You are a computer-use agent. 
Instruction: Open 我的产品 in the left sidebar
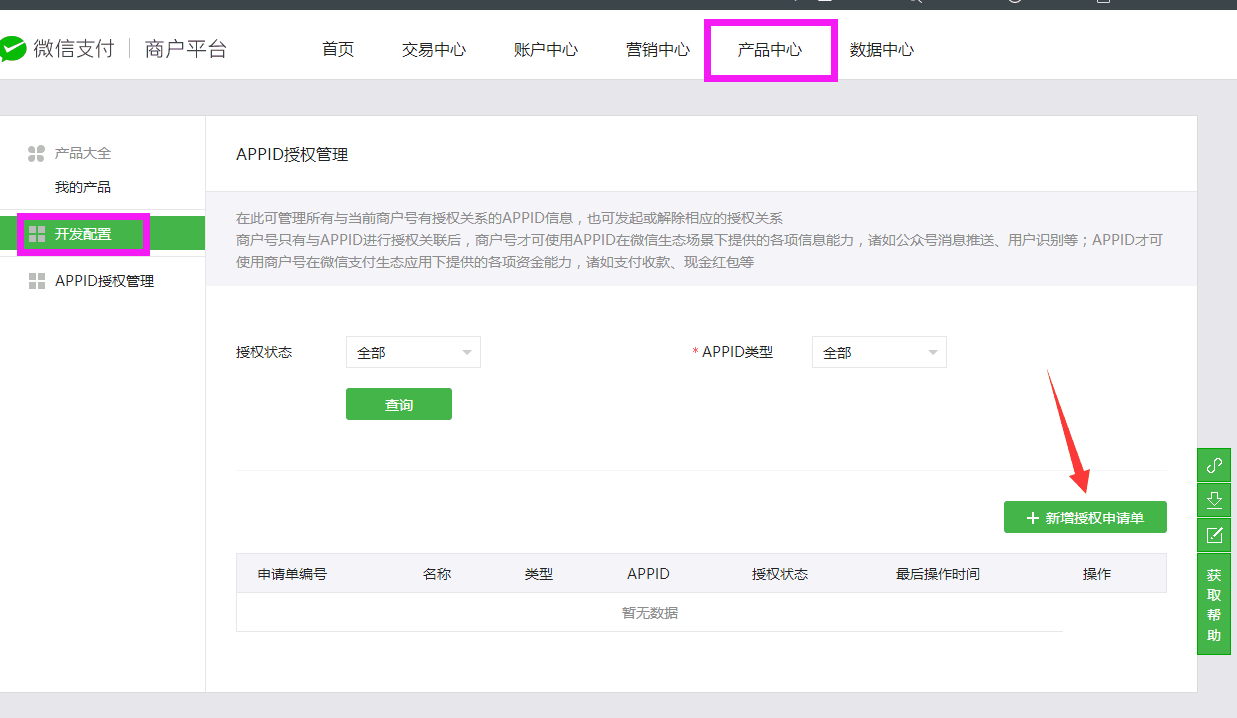(83, 187)
